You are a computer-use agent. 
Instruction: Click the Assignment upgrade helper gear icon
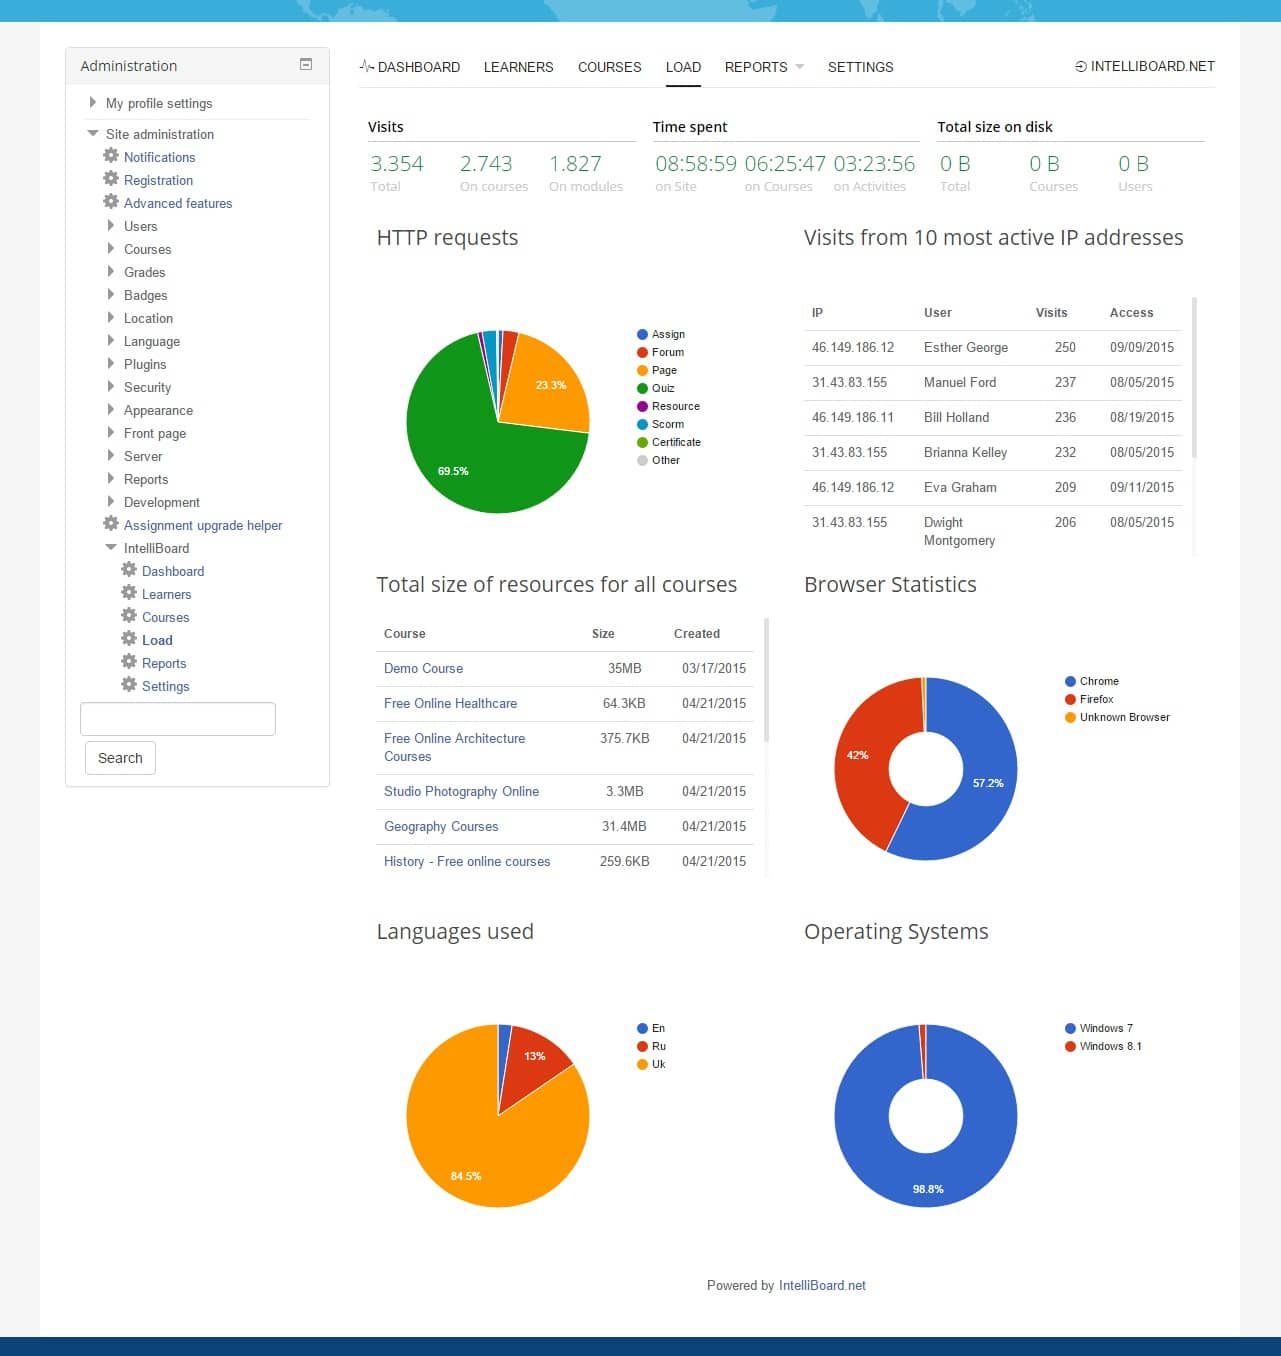point(110,524)
